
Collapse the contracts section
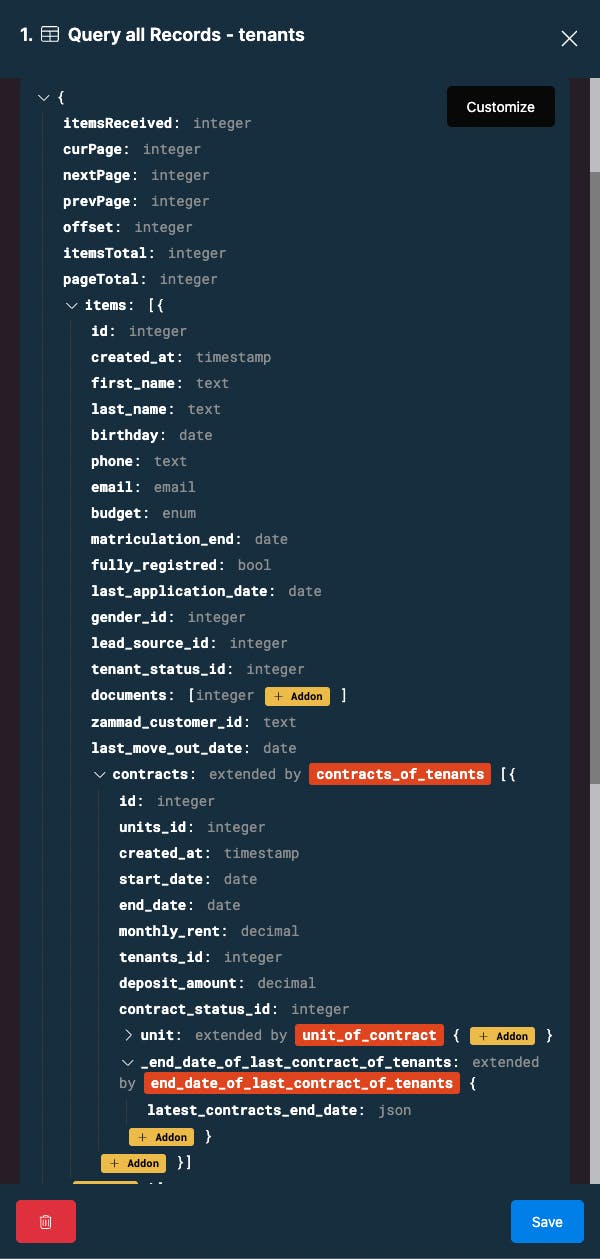[x=100, y=775]
